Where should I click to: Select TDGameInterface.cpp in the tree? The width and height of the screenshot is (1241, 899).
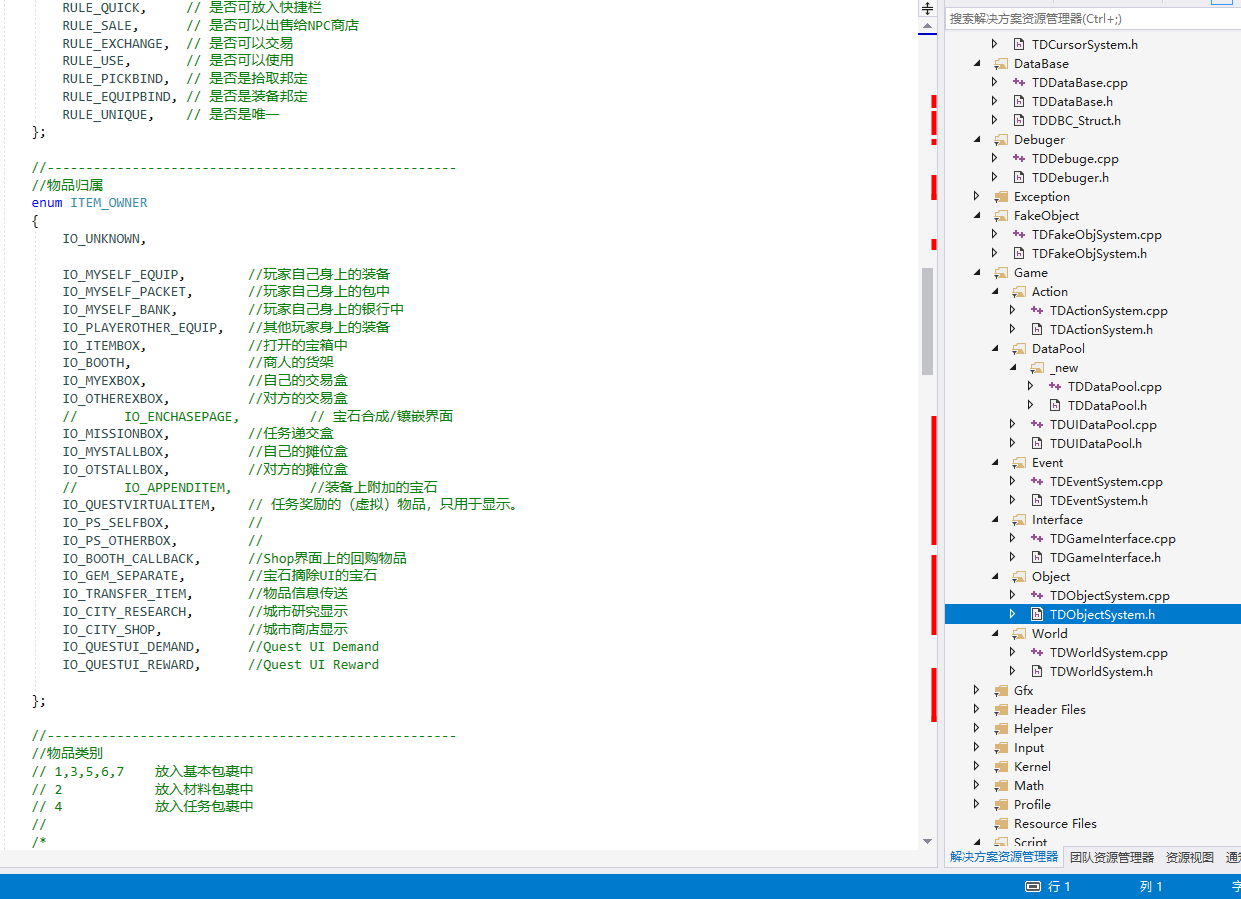pyautogui.click(x=1112, y=539)
